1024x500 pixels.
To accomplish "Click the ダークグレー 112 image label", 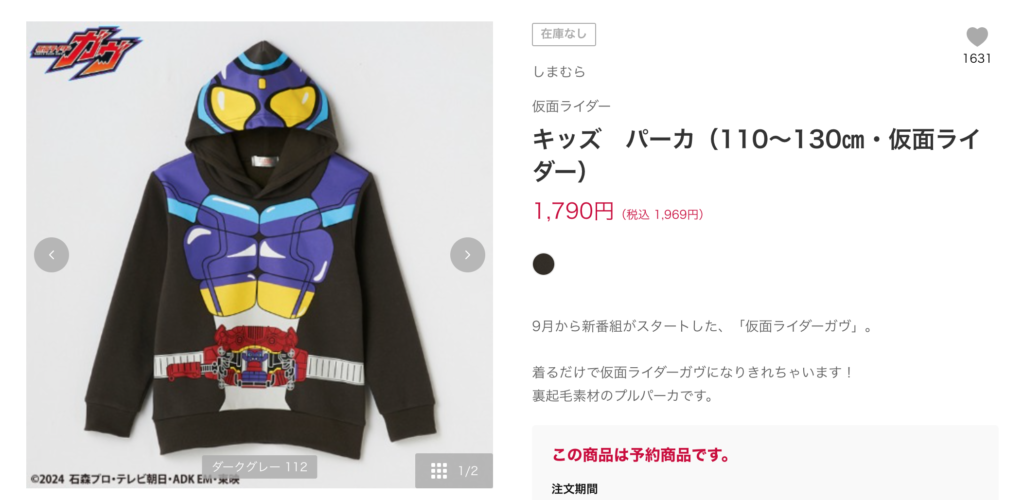I will (260, 467).
